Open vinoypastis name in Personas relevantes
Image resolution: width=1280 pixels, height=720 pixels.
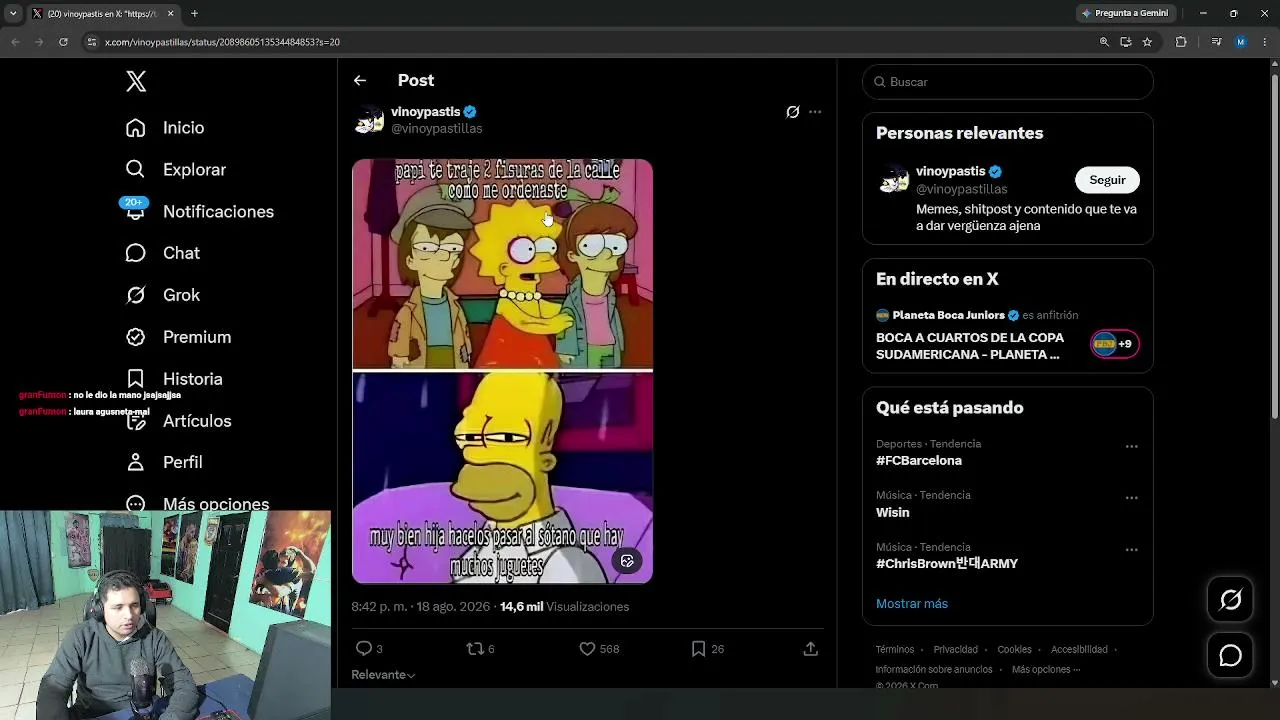pyautogui.click(x=950, y=171)
